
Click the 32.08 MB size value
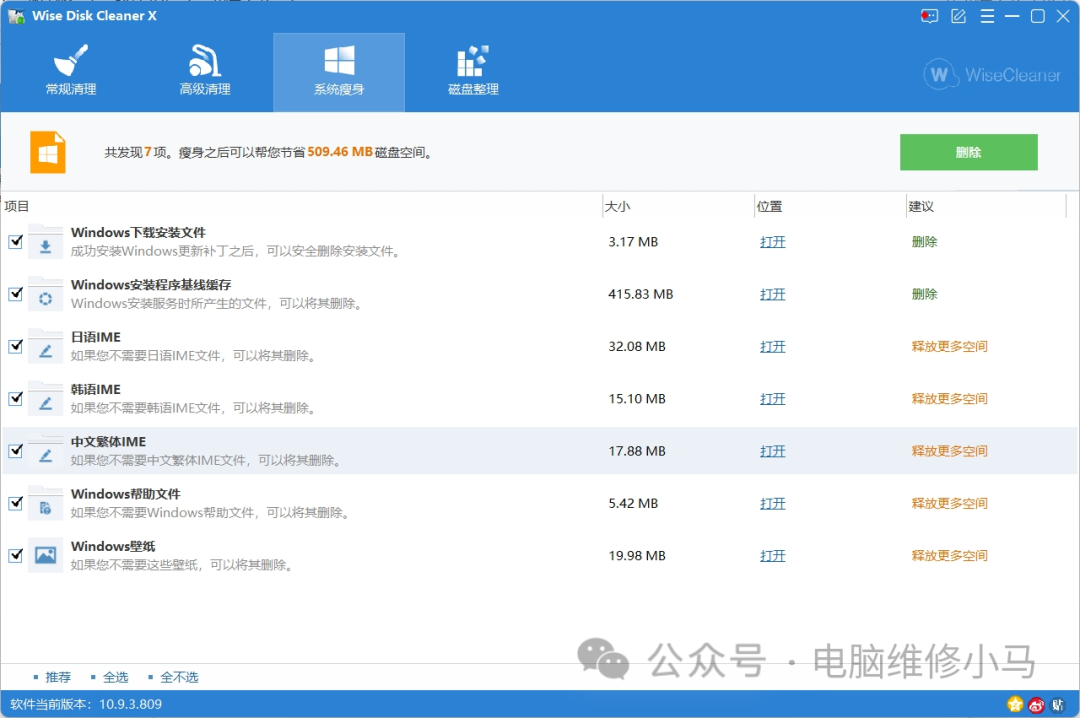coord(637,347)
